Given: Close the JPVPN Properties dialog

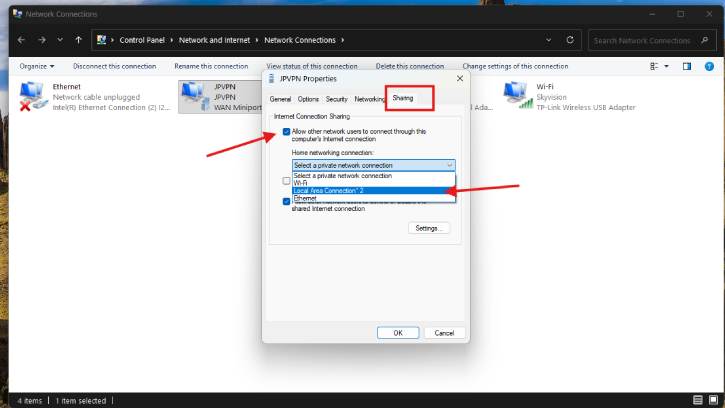Looking at the screenshot, I should [460, 79].
